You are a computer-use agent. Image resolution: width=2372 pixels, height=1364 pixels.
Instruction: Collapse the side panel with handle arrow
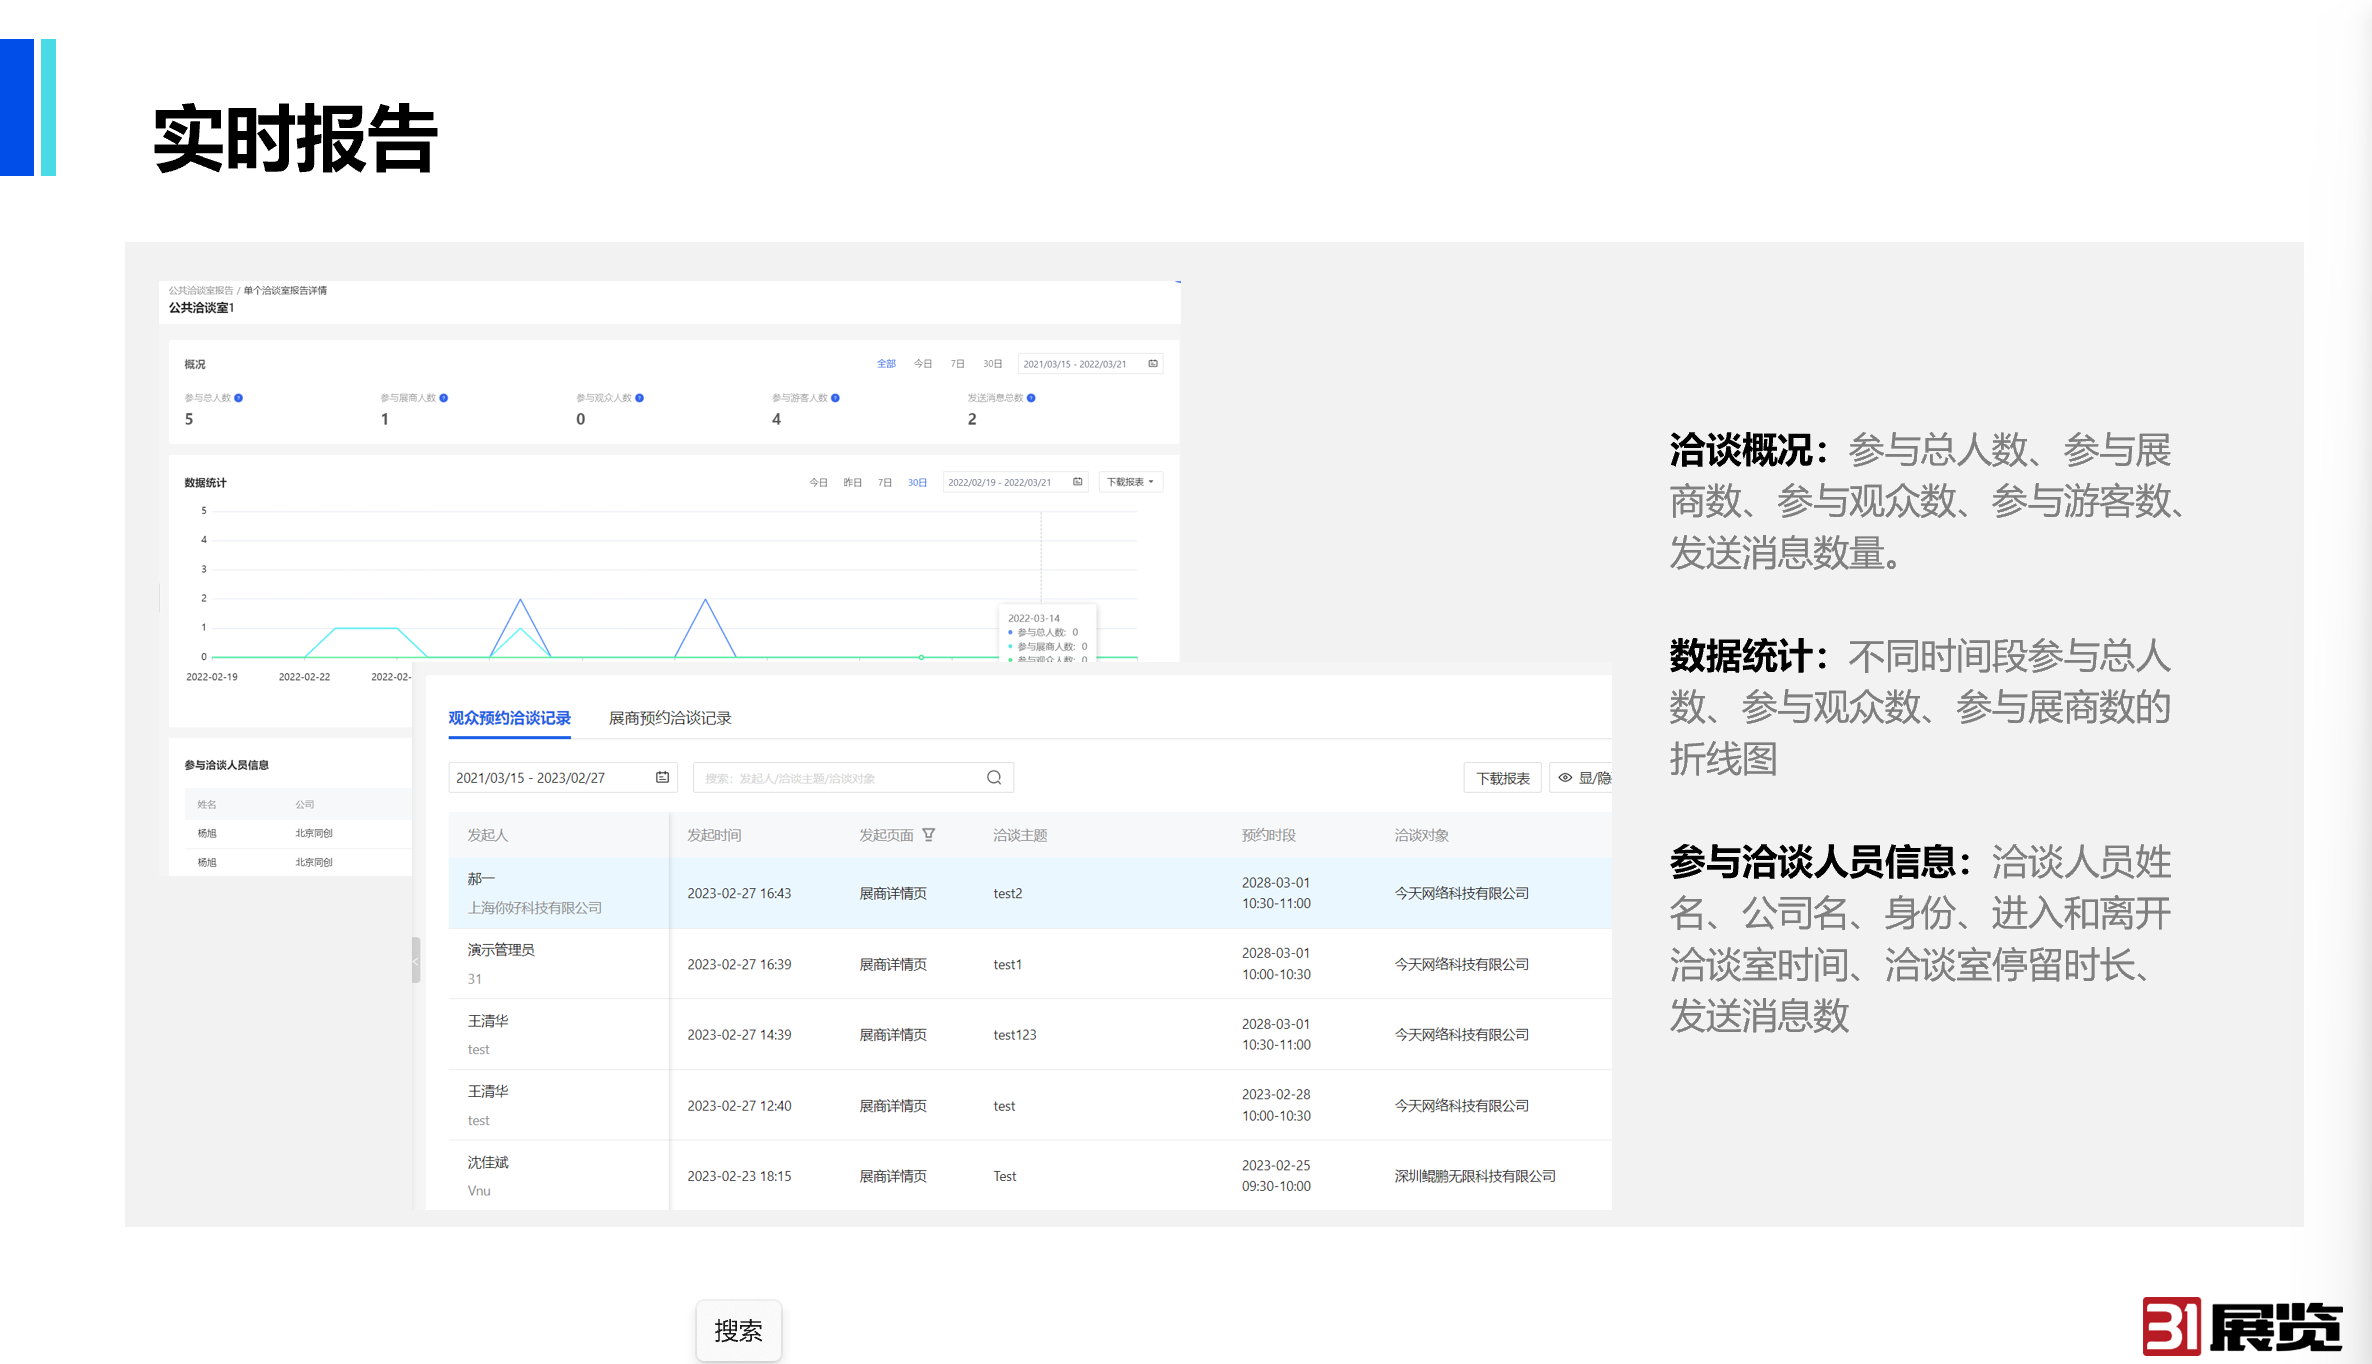tap(416, 961)
